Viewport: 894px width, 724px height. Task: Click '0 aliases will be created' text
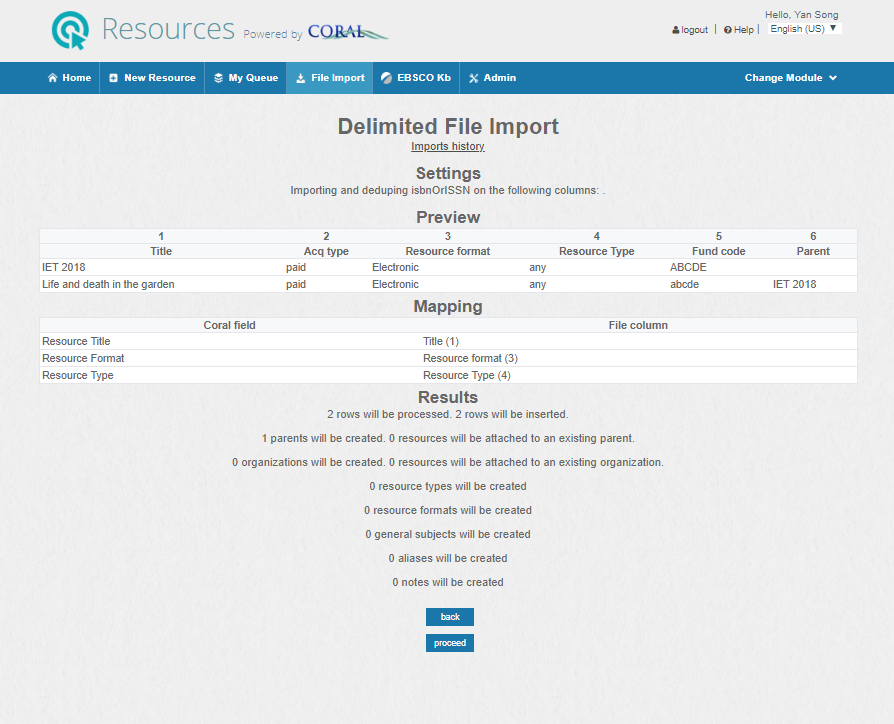point(448,559)
